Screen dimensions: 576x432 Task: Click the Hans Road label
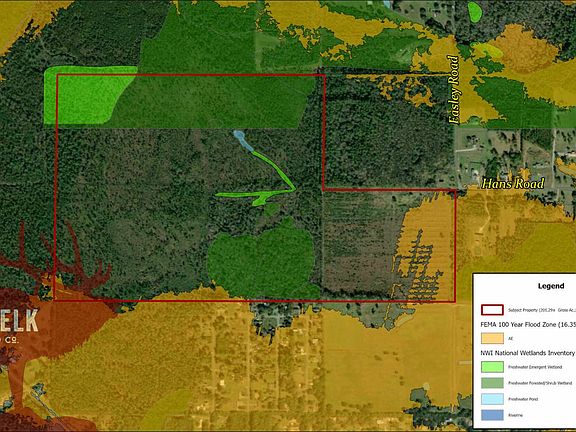(513, 183)
